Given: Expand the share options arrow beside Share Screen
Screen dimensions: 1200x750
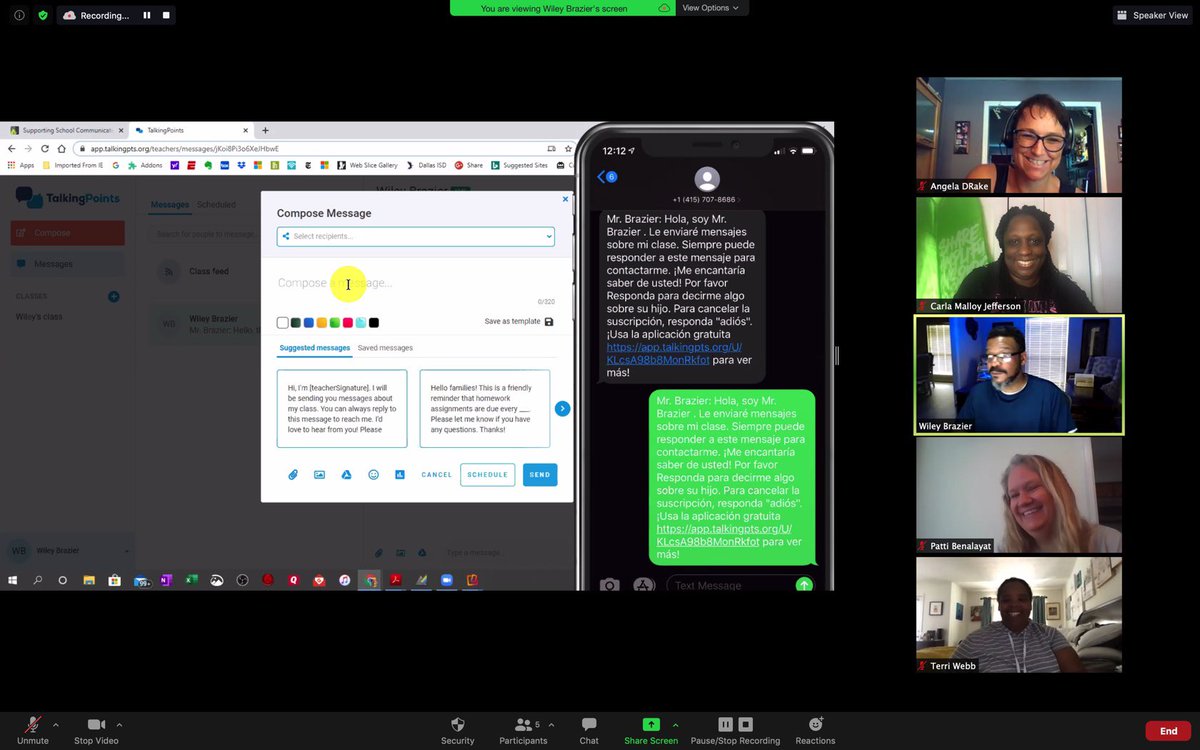Looking at the screenshot, I should [675, 725].
